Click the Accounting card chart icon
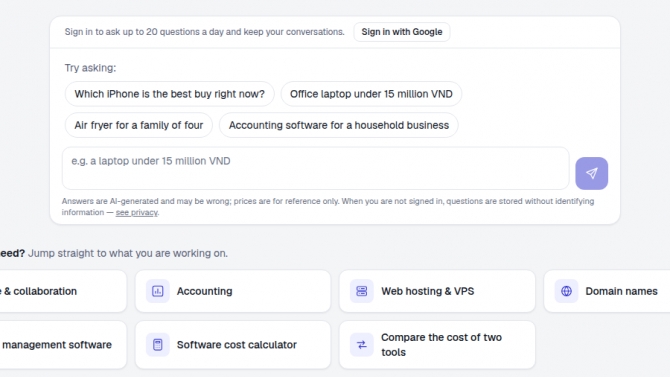Viewport: 670px width, 377px height. tap(158, 291)
